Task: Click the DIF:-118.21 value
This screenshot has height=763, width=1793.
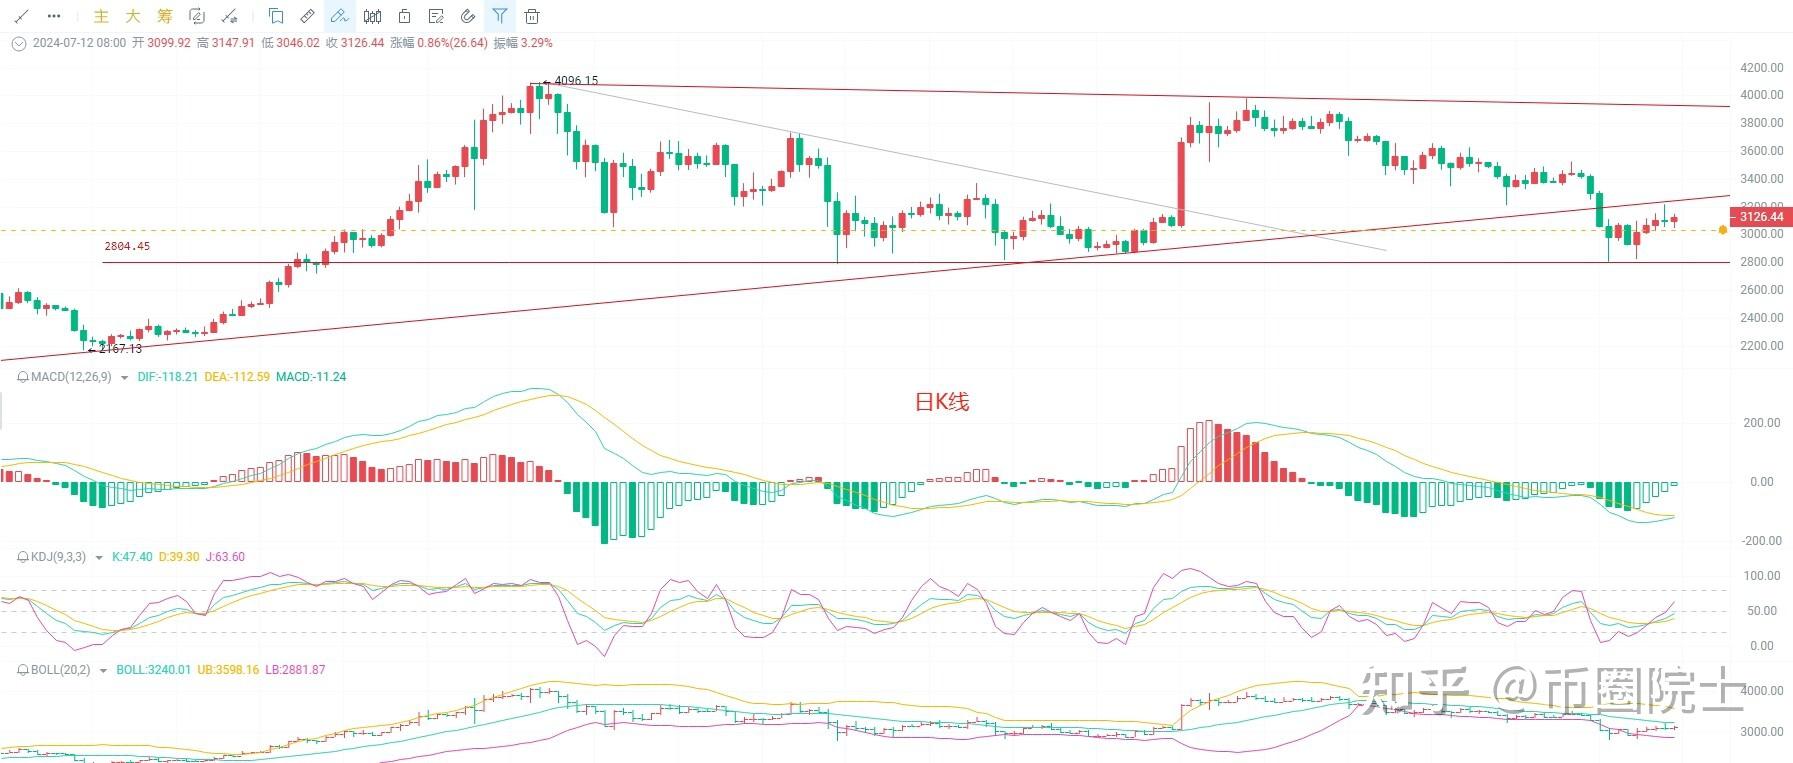Action: pos(168,377)
